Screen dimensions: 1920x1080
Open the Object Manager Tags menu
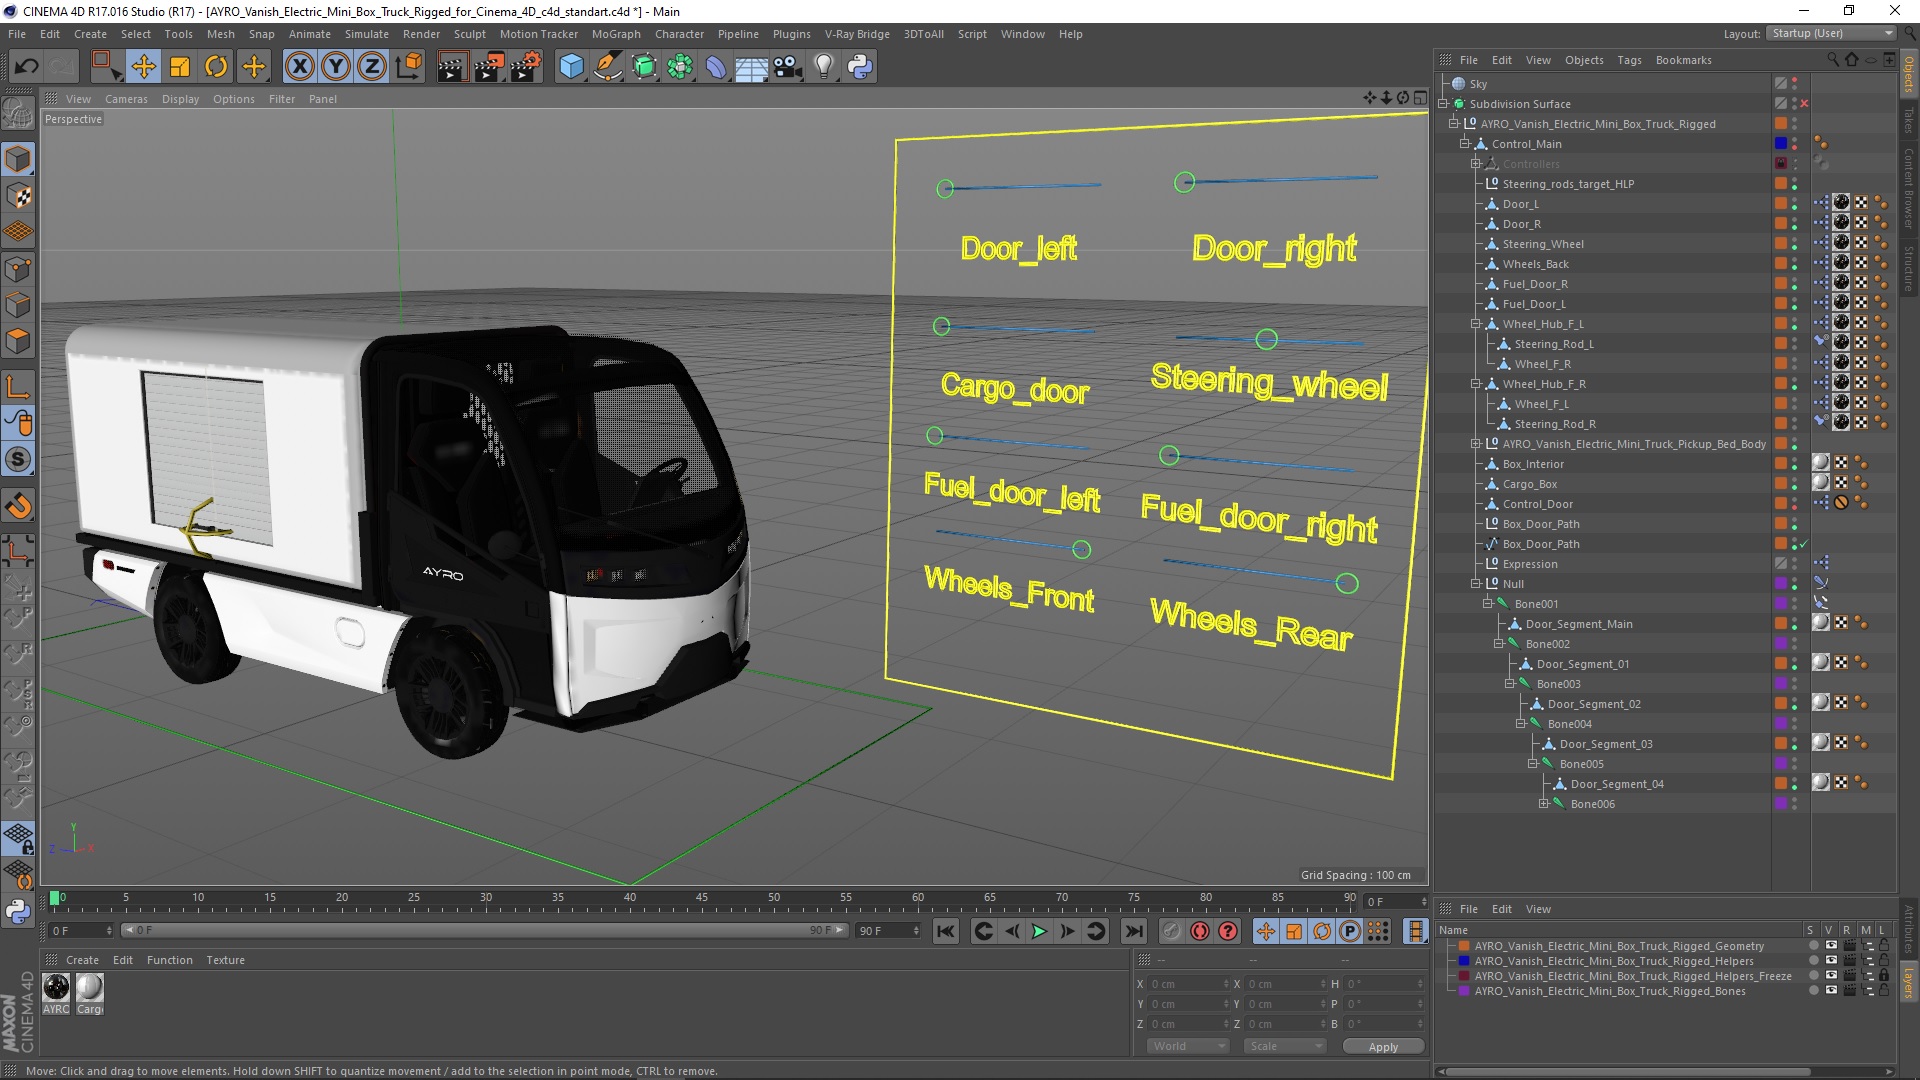coord(1629,60)
